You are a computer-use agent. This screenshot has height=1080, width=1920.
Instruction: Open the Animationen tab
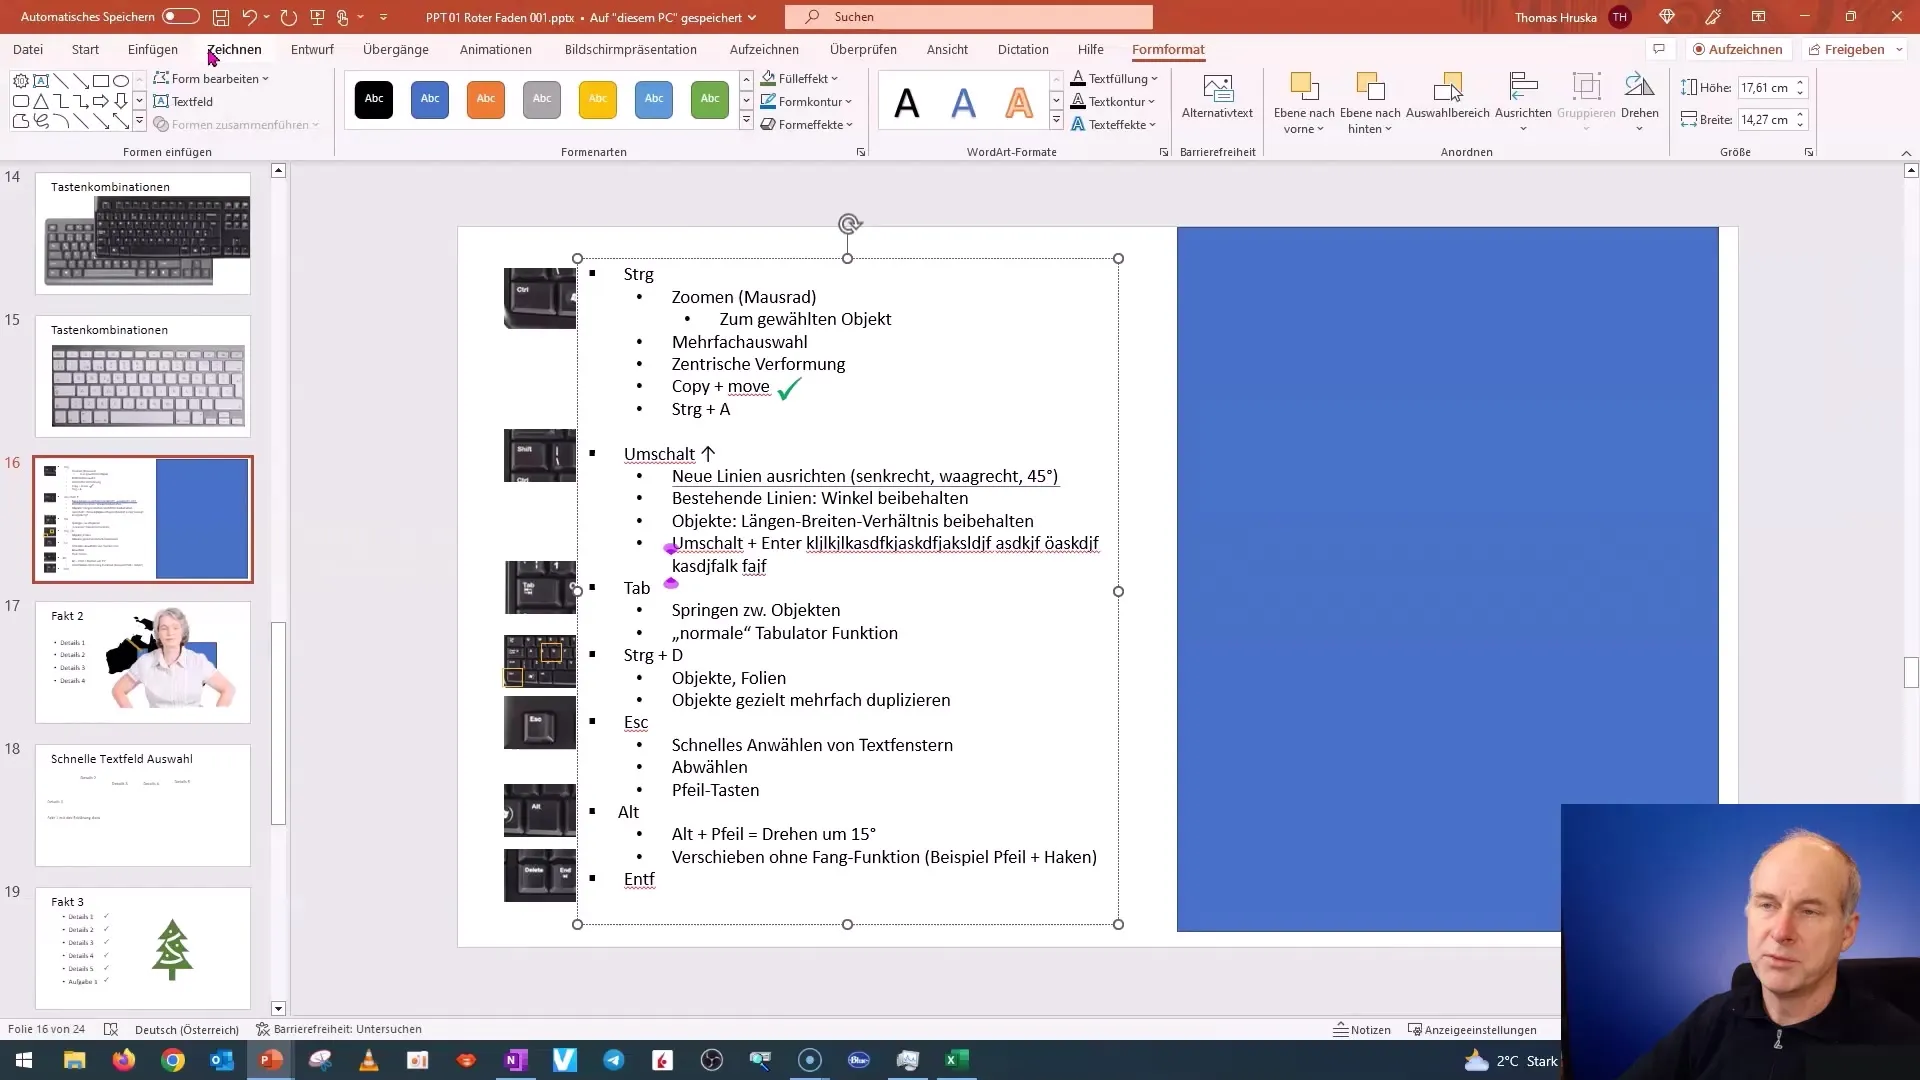pyautogui.click(x=496, y=49)
